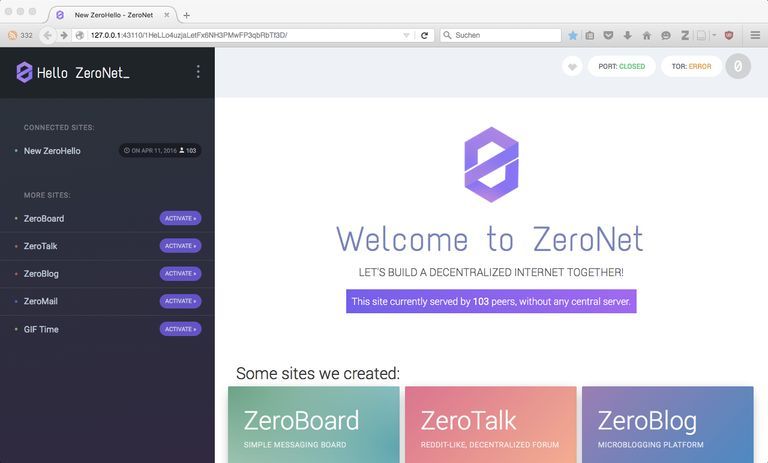The width and height of the screenshot is (768, 463).
Task: Click the large purple ZeroNet logo
Action: point(491,165)
